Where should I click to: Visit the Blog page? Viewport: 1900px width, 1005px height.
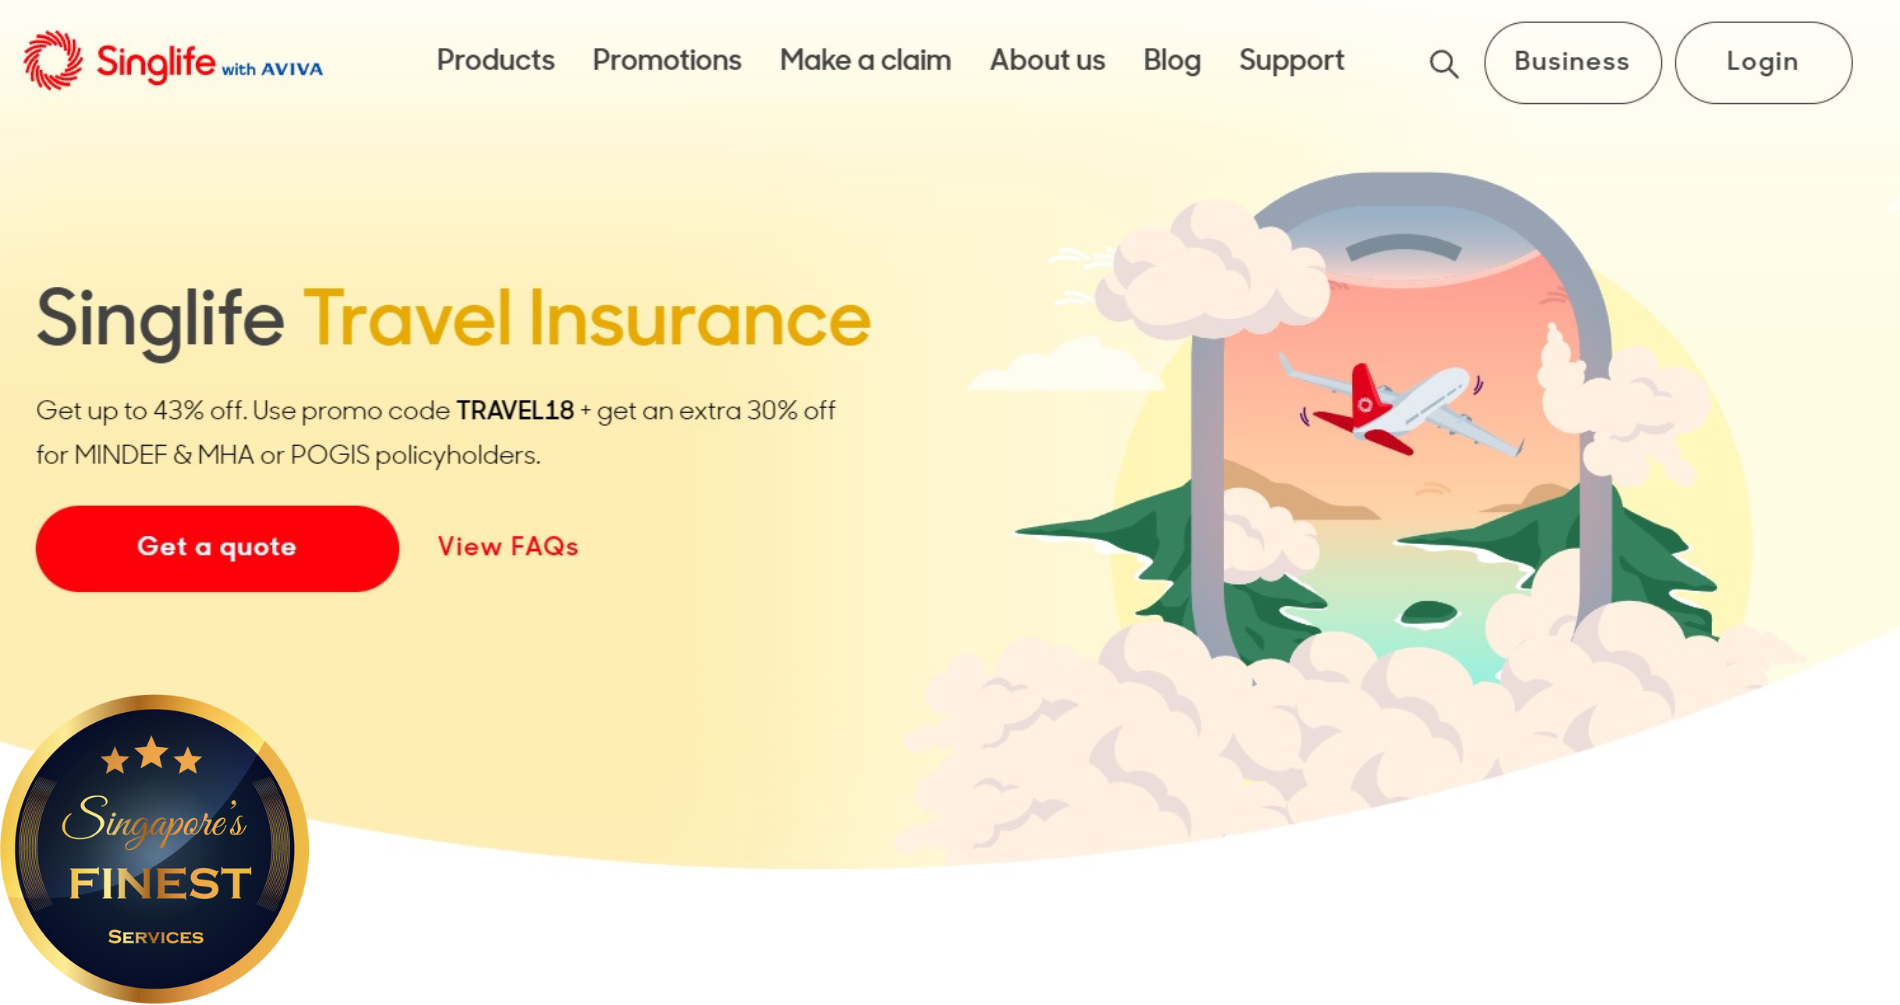1172,60
